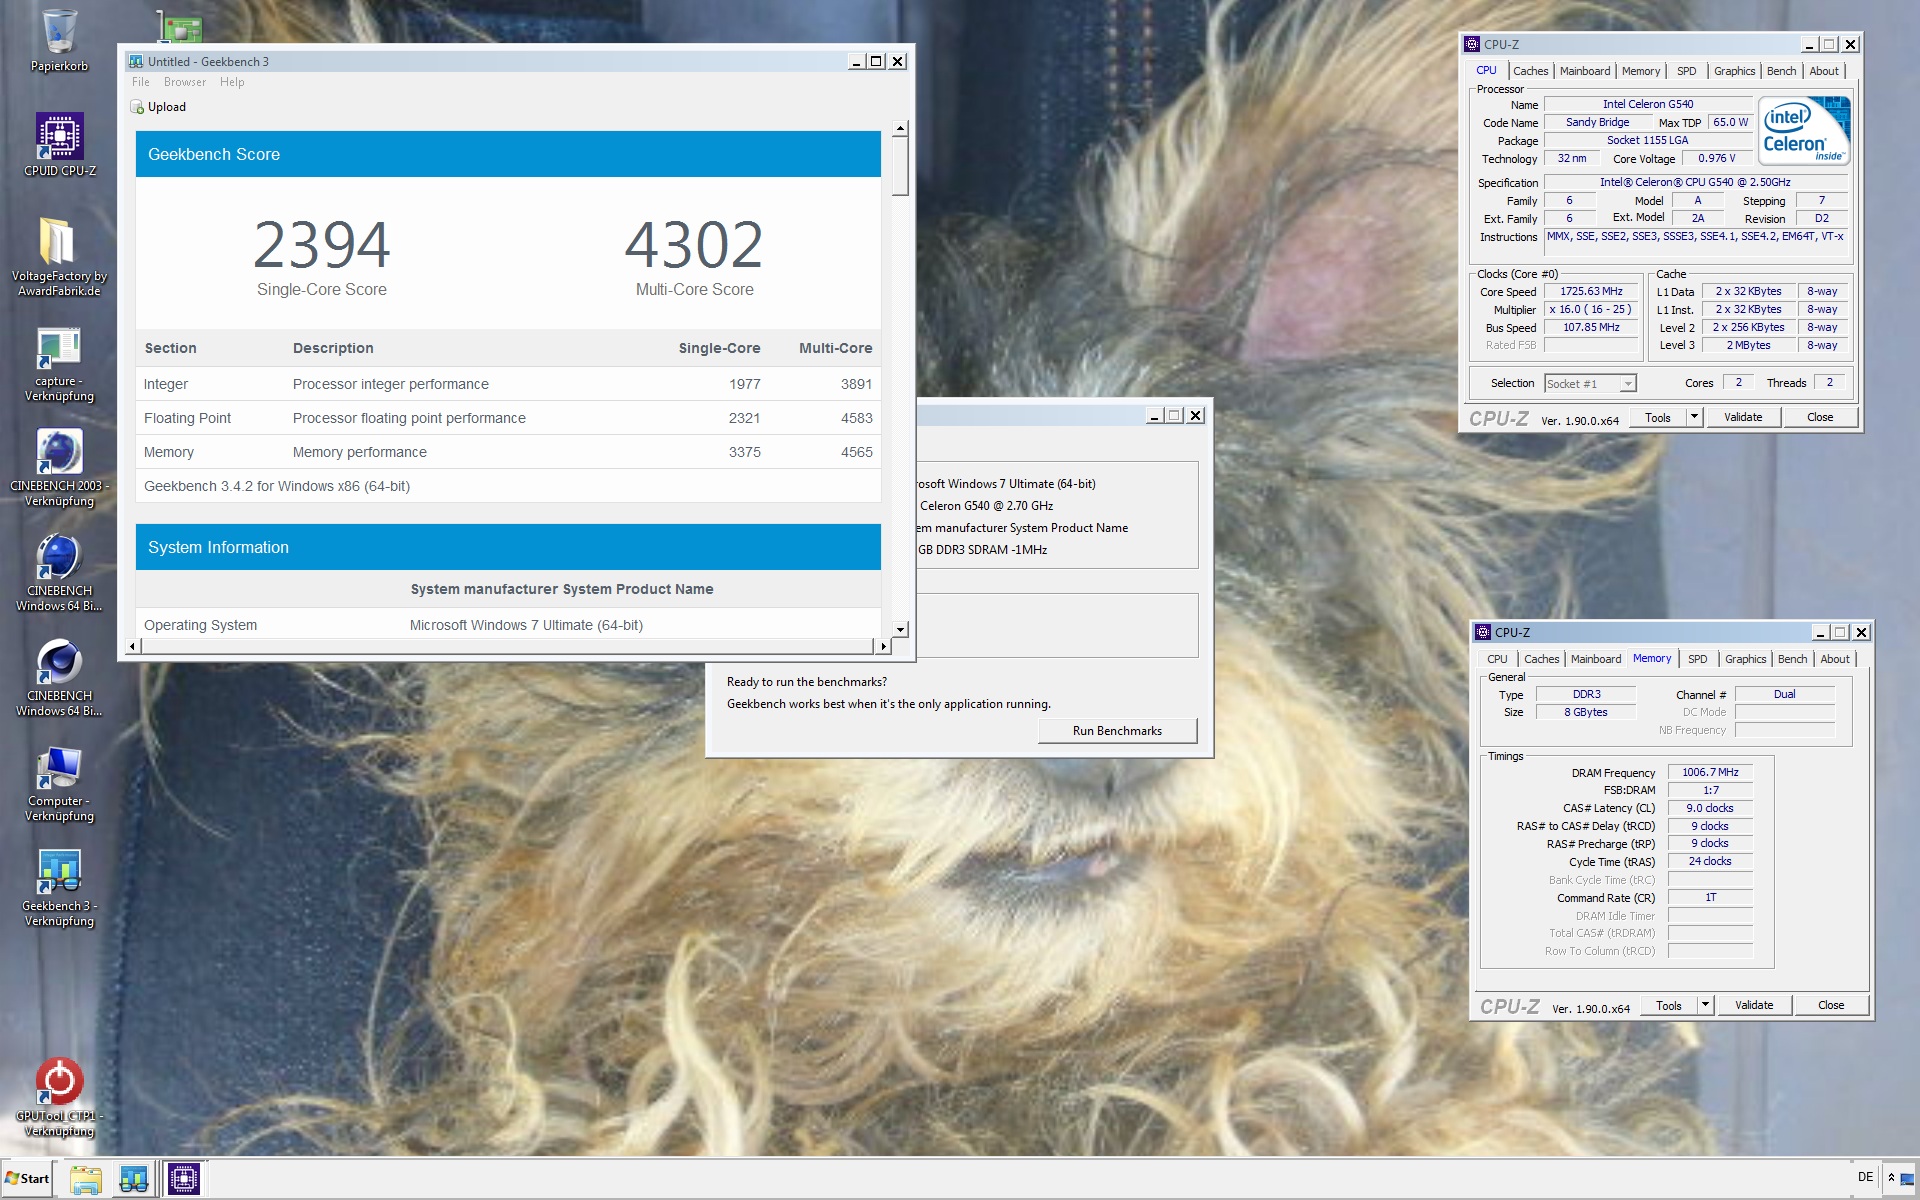Switch to Memory tab in top CPU-Z

(x=1641, y=71)
